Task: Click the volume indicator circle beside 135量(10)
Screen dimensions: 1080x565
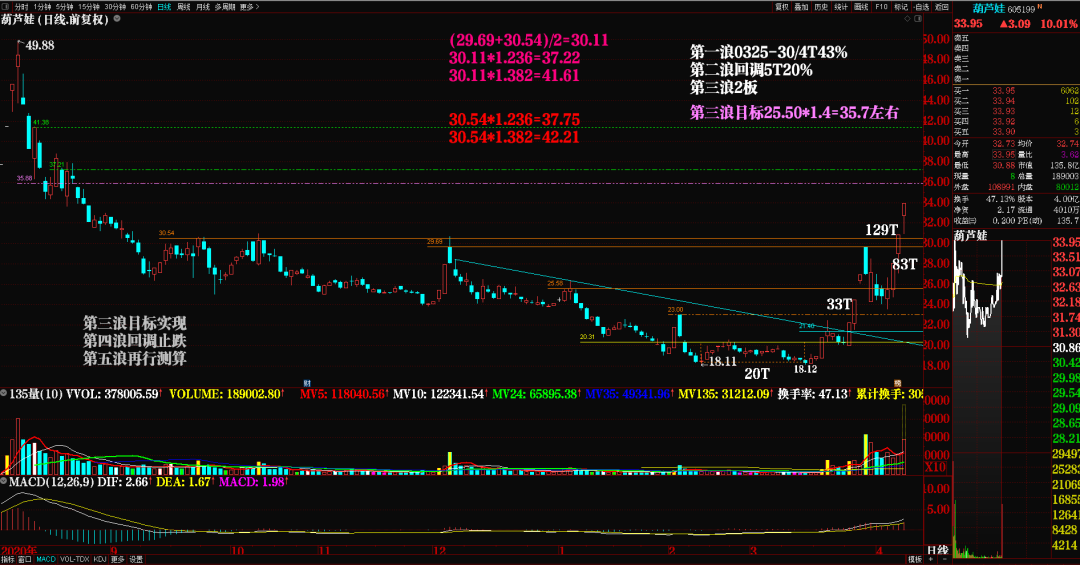Action: [4, 393]
